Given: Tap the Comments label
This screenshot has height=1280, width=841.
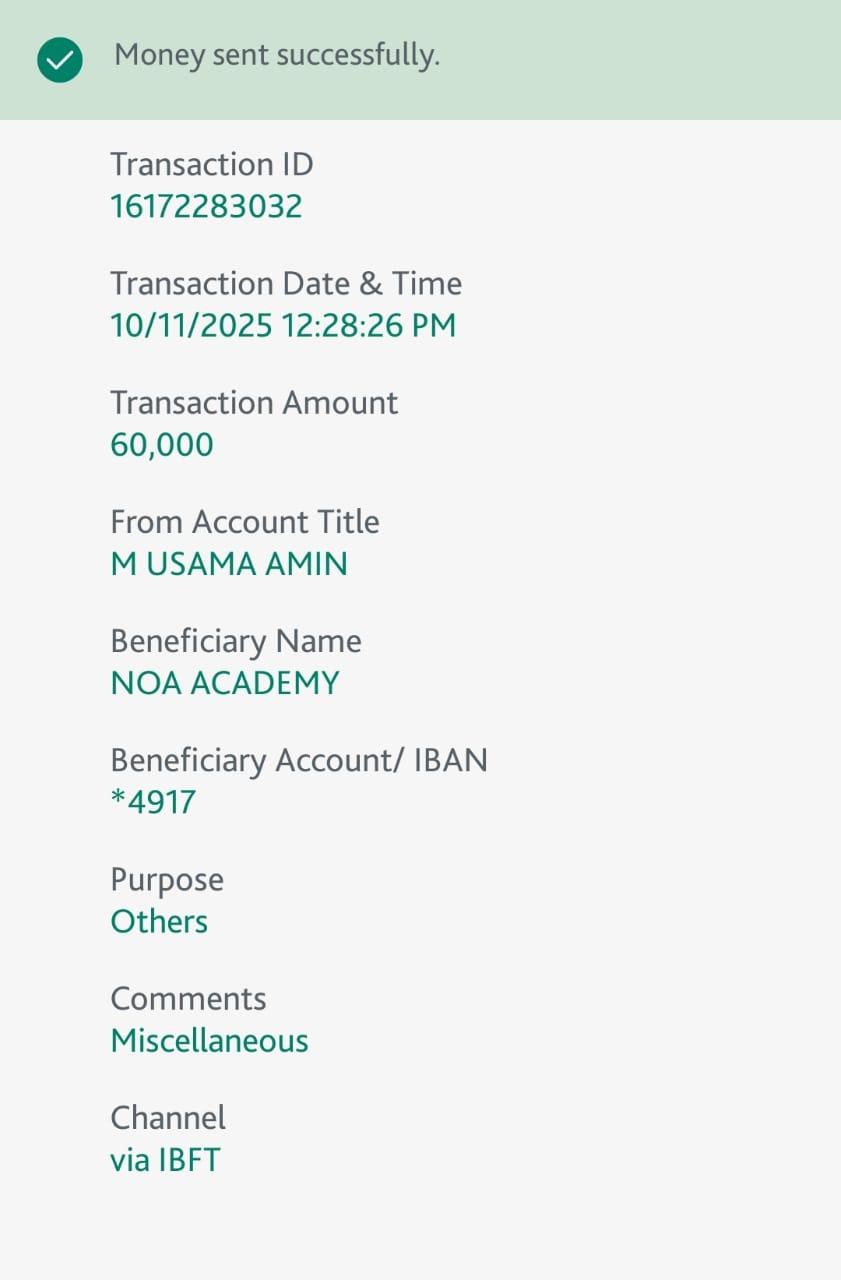Looking at the screenshot, I should click(x=188, y=999).
